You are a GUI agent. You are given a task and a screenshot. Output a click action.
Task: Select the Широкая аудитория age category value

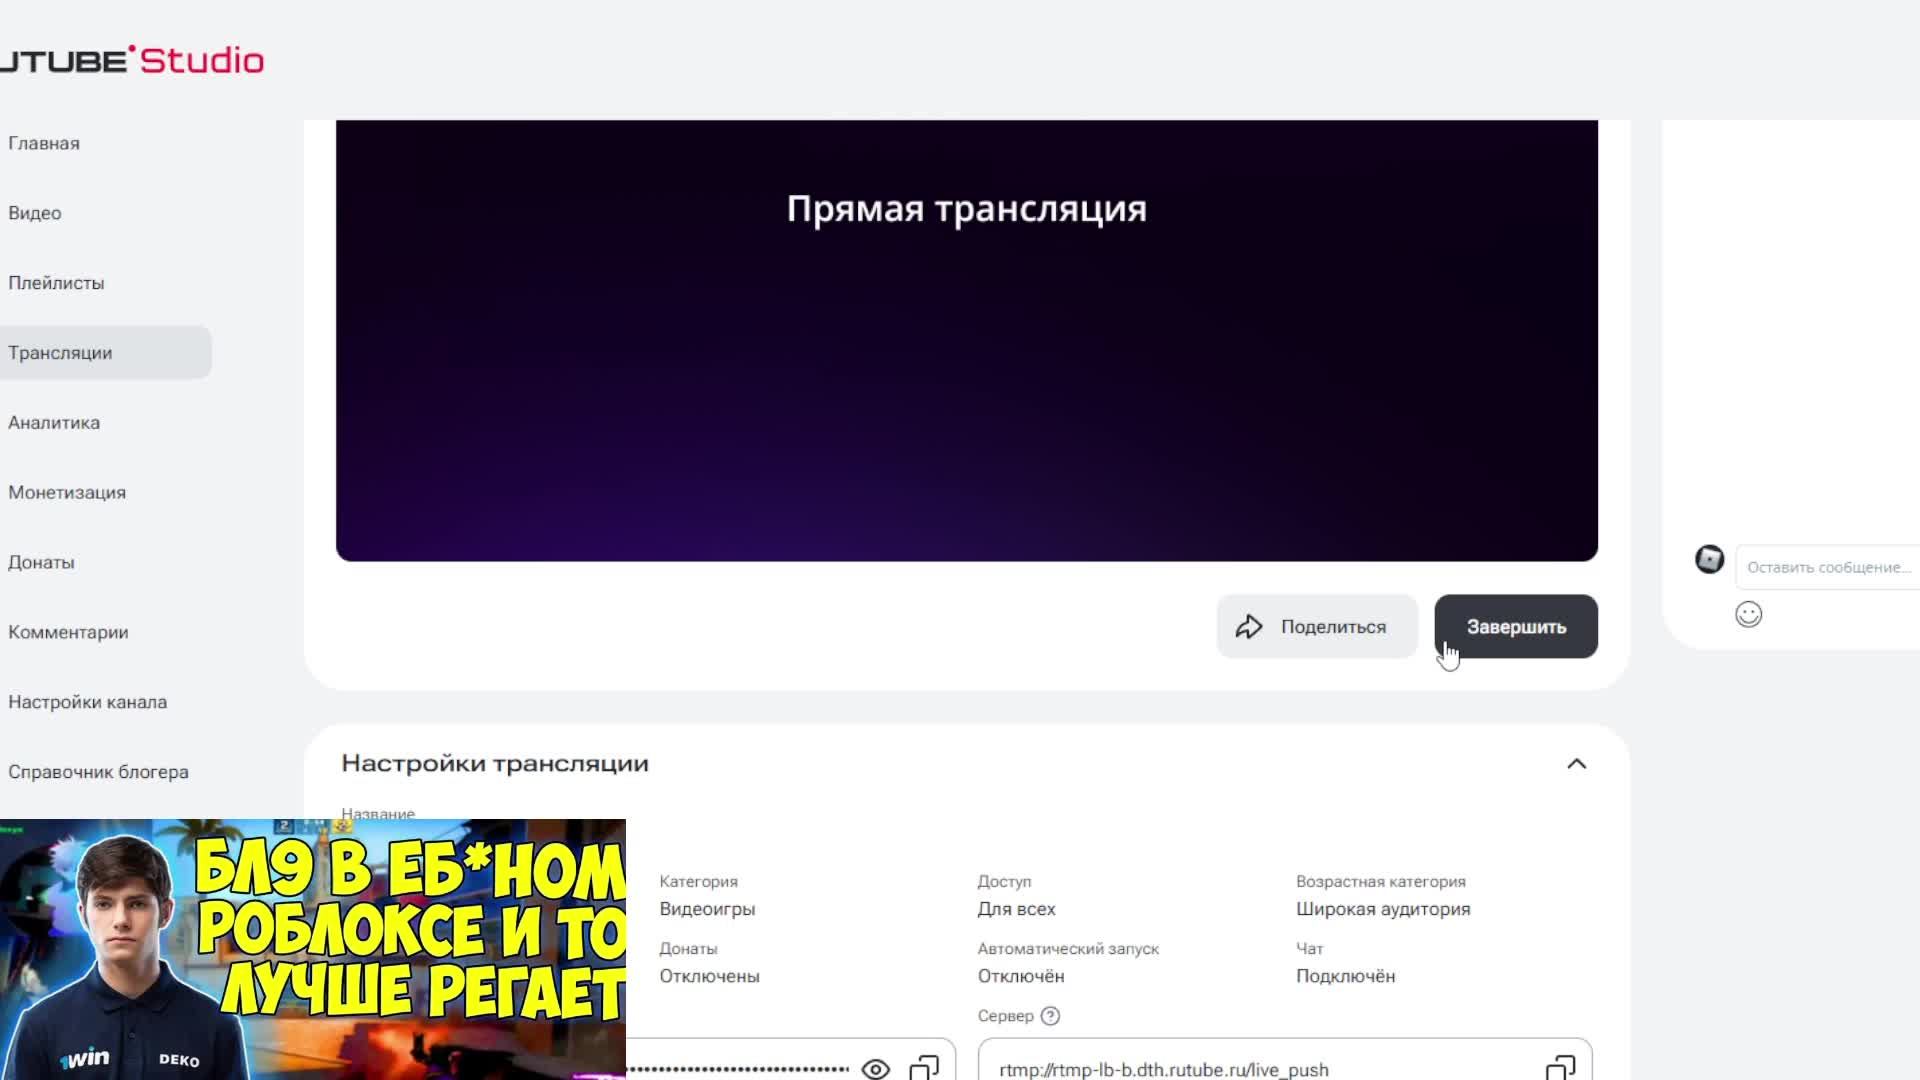pyautogui.click(x=1384, y=908)
